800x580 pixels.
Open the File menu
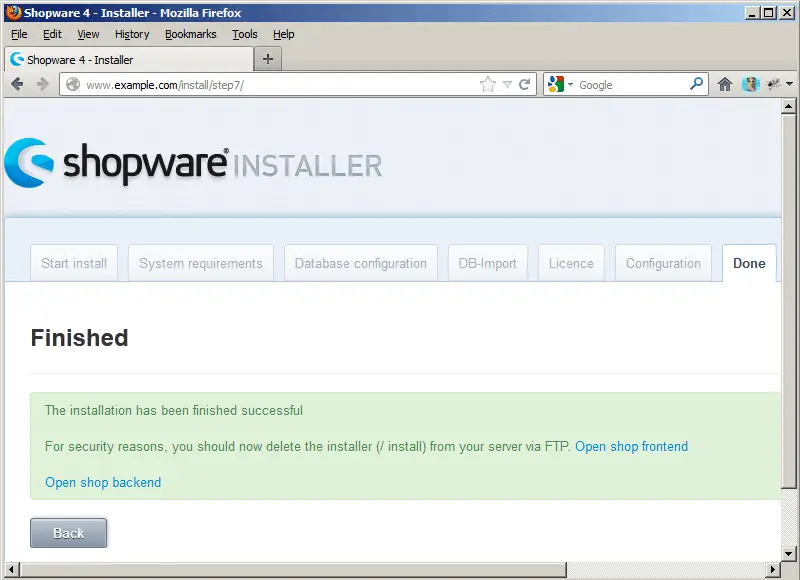(19, 34)
